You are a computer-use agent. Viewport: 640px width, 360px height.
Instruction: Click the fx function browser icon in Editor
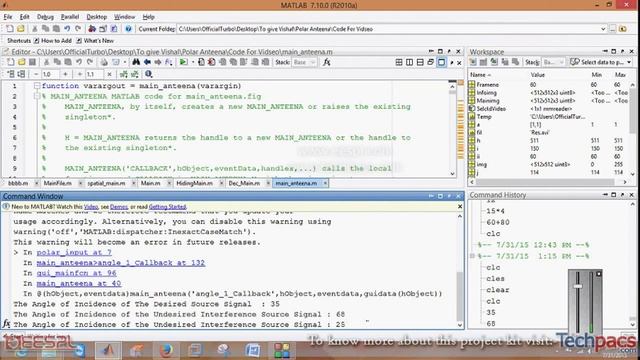click(327, 62)
